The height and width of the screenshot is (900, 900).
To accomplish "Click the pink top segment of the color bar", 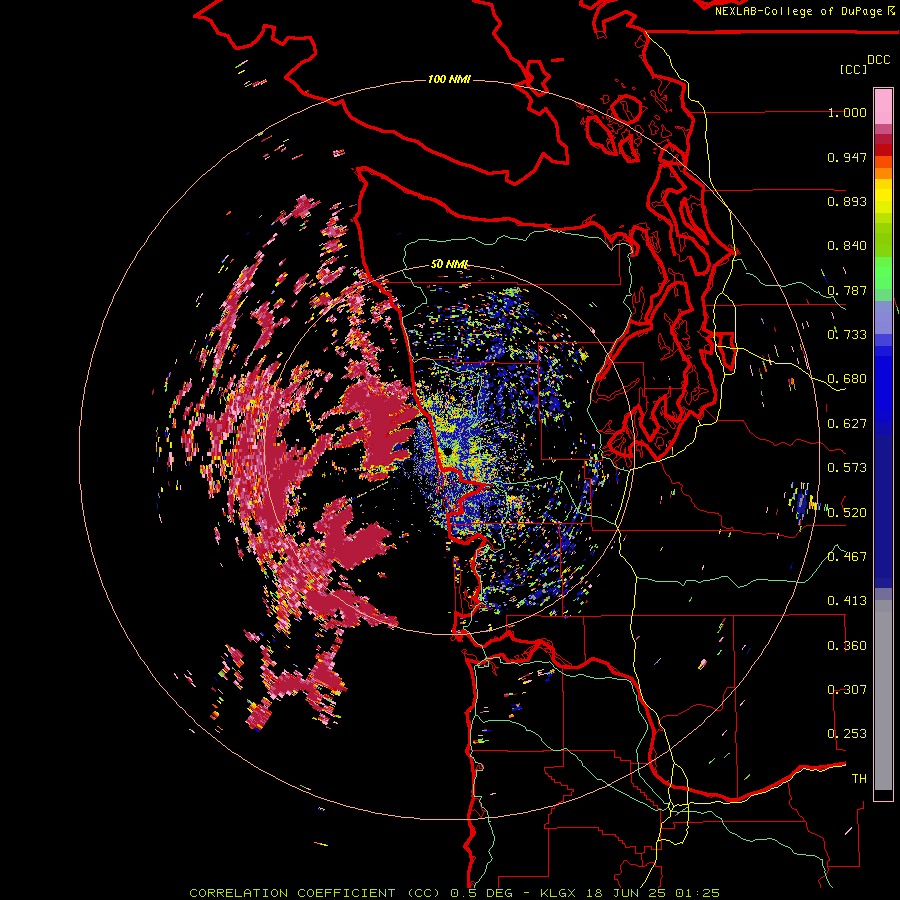I will (x=883, y=107).
